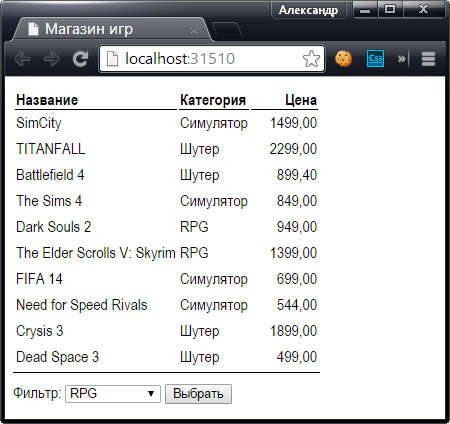Click the price 699,00
The width and height of the screenshot is (450, 424).
(297, 279)
